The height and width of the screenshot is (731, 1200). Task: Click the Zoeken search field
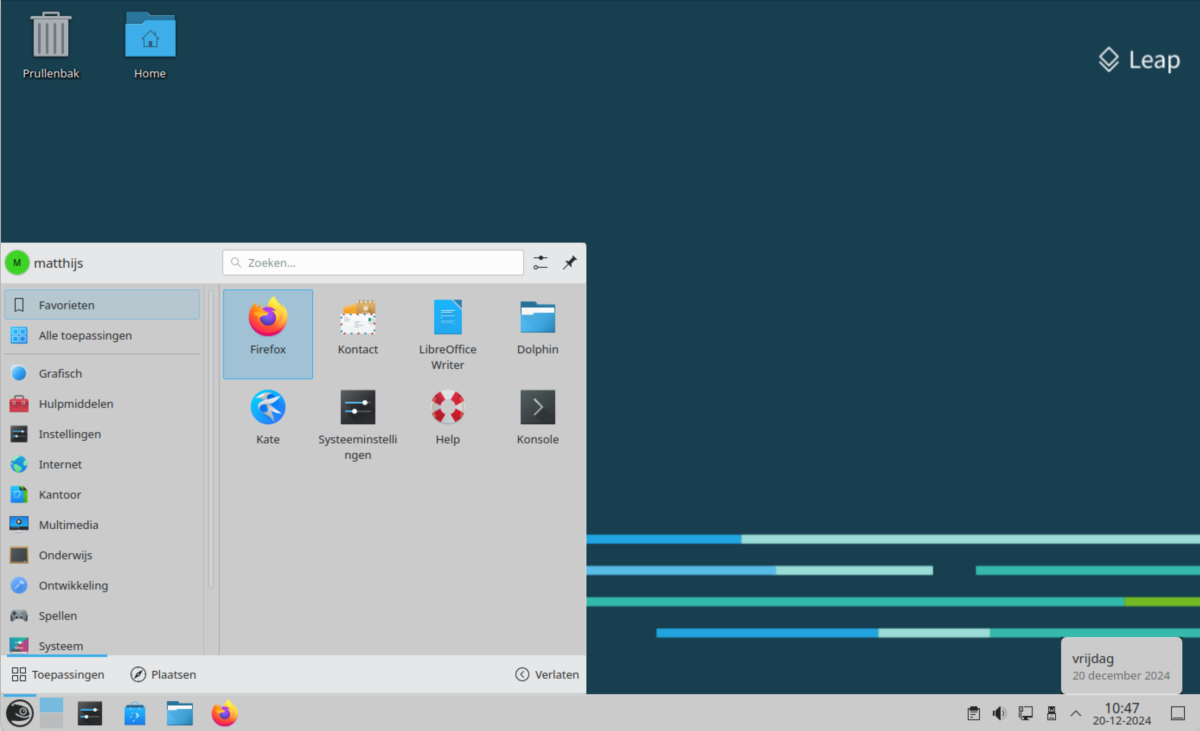(373, 263)
